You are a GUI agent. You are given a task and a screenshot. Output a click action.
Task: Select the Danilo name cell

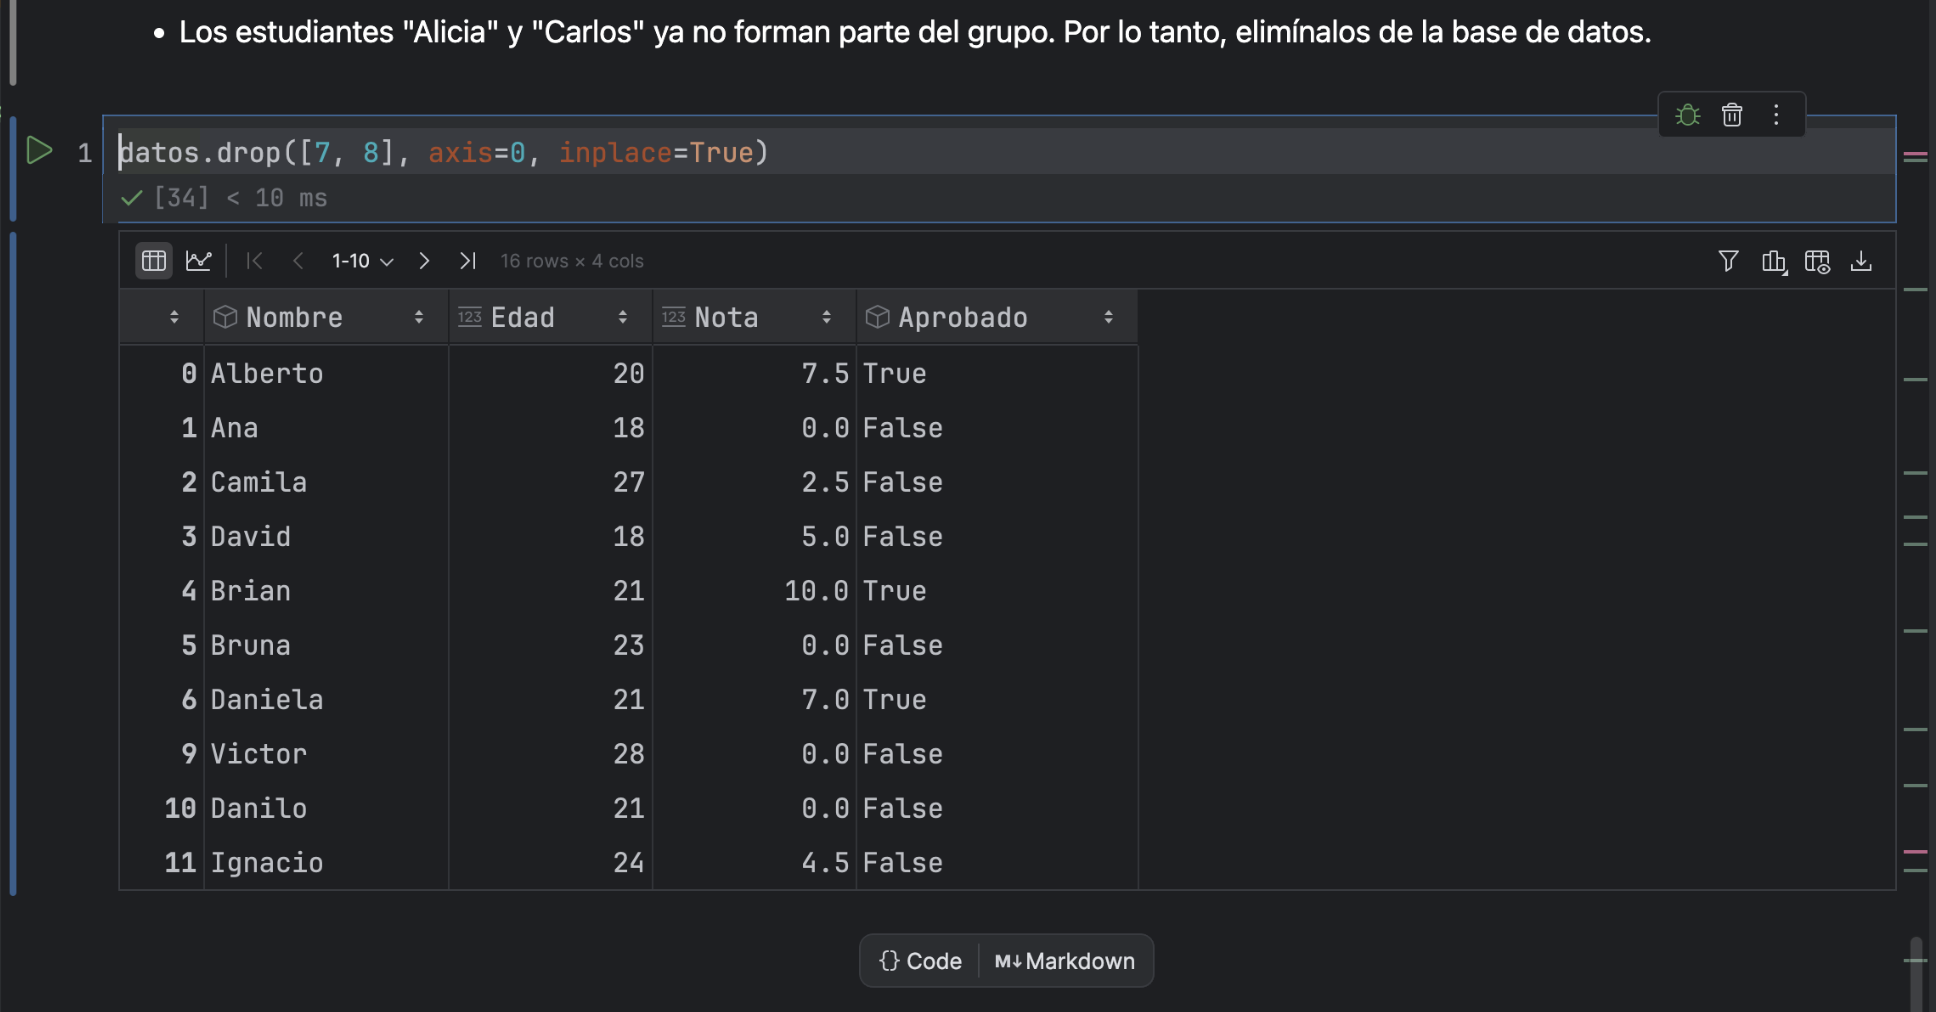(x=326, y=808)
